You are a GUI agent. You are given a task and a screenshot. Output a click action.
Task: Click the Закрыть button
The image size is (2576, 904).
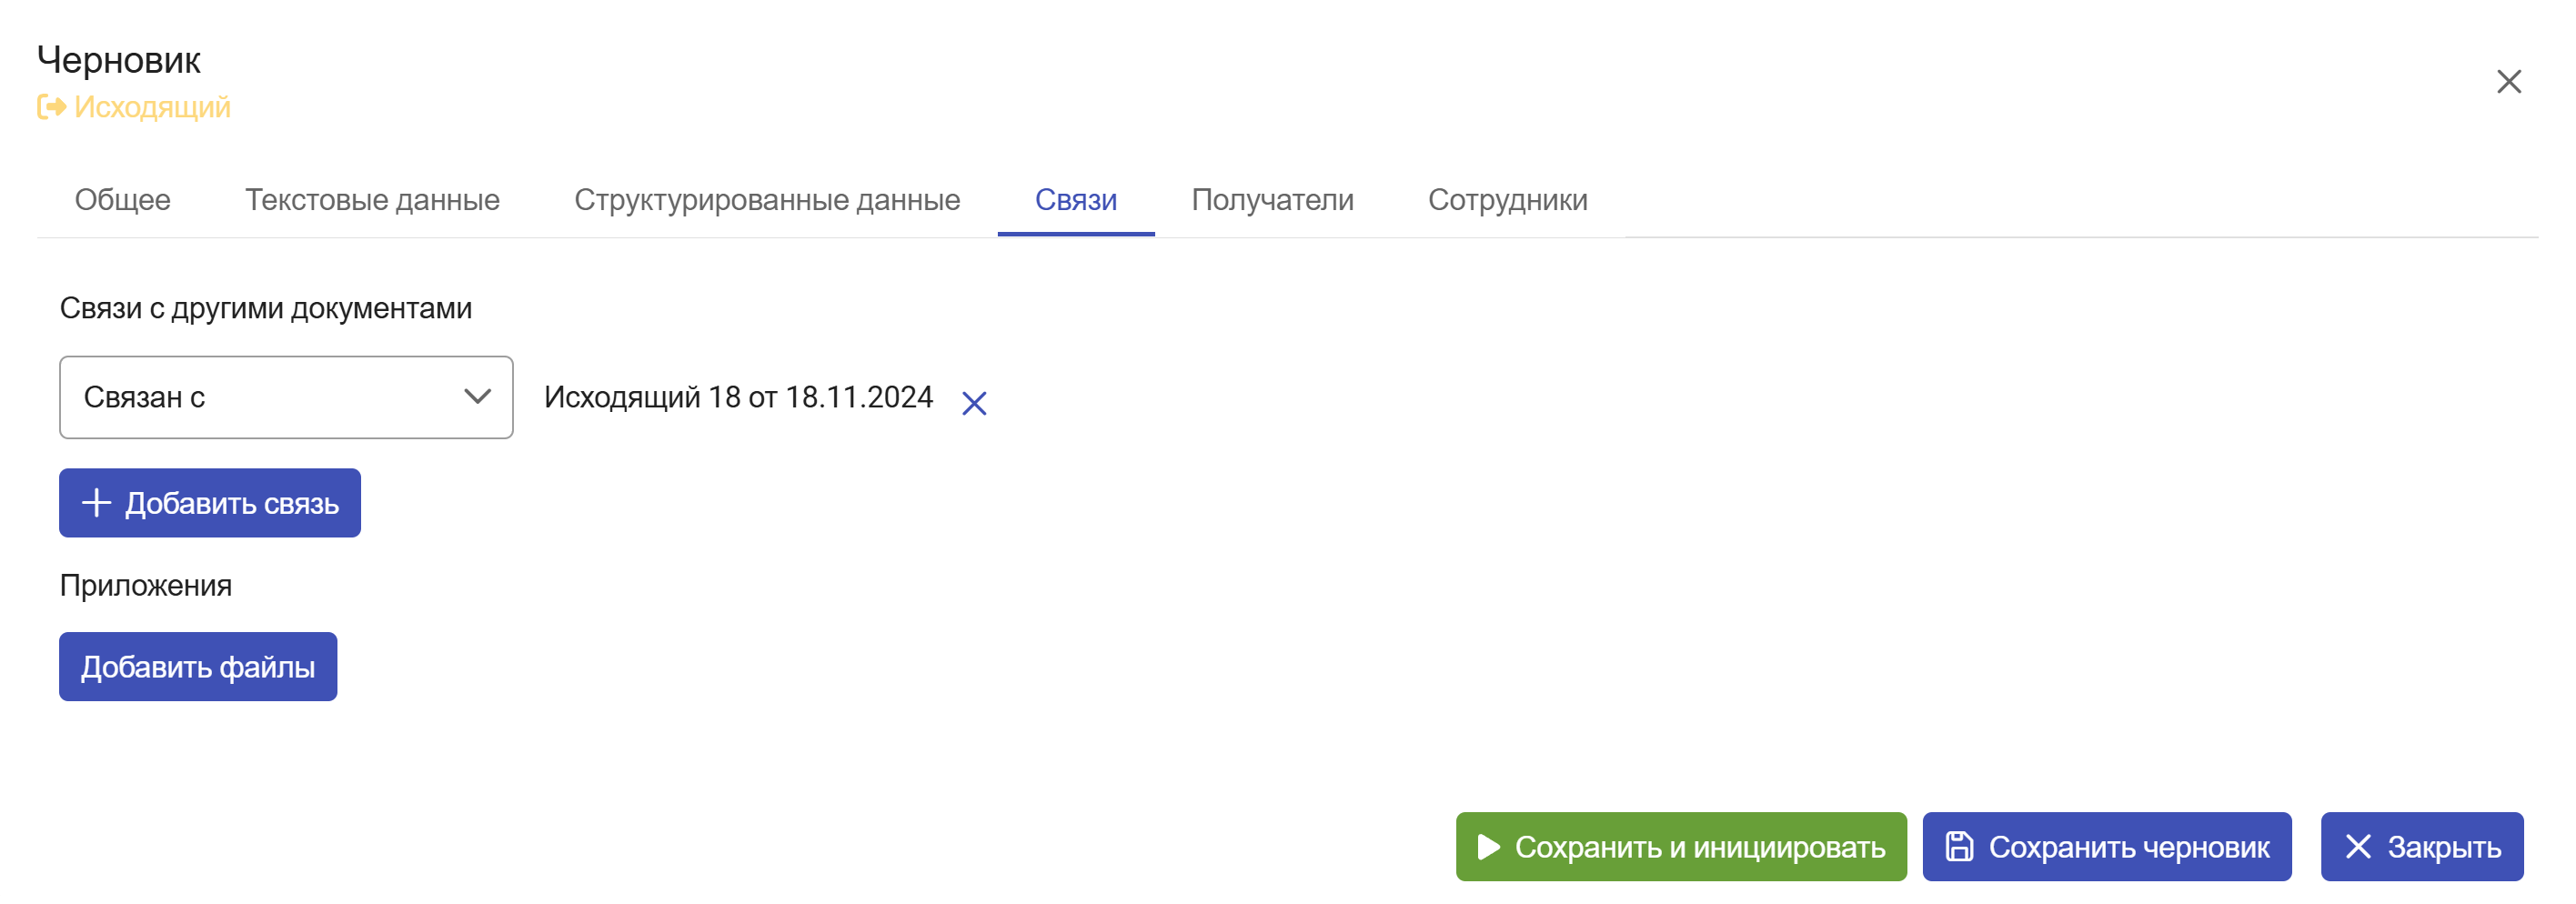click(2422, 847)
